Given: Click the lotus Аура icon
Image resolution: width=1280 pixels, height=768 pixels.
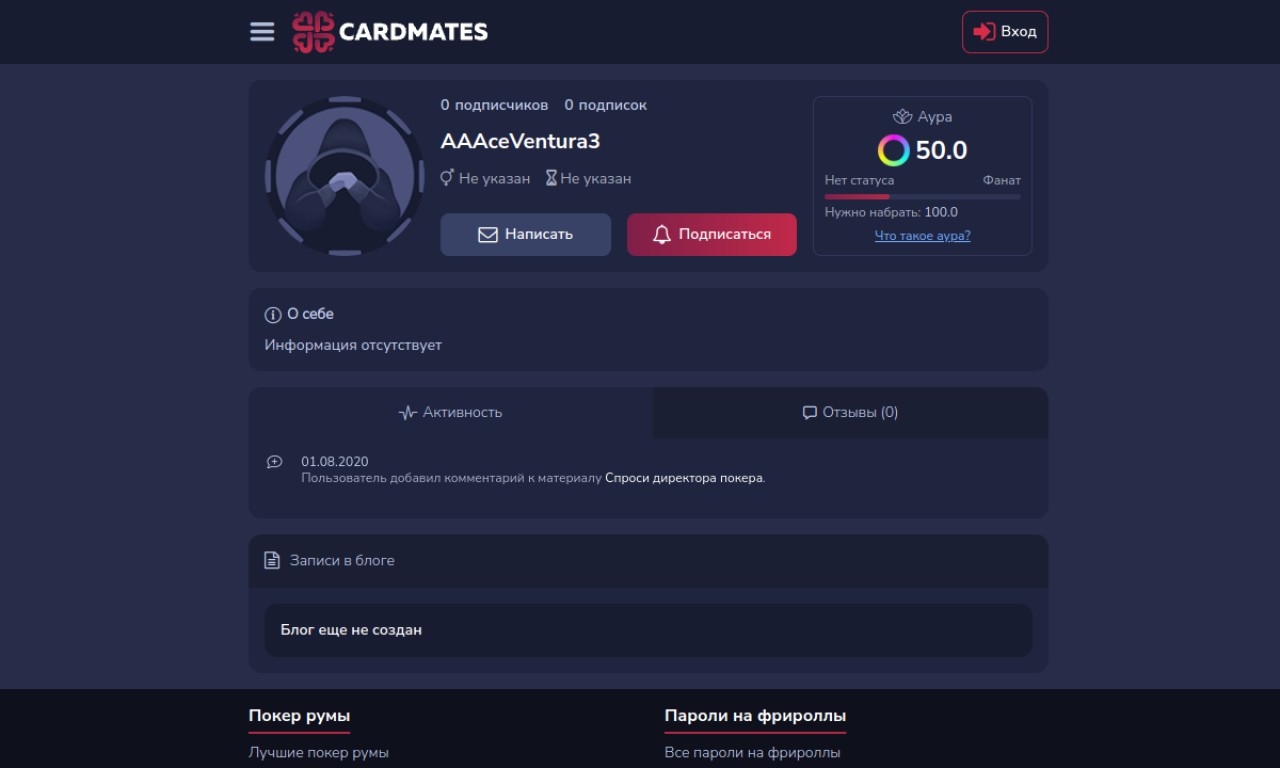Looking at the screenshot, I should point(903,117).
